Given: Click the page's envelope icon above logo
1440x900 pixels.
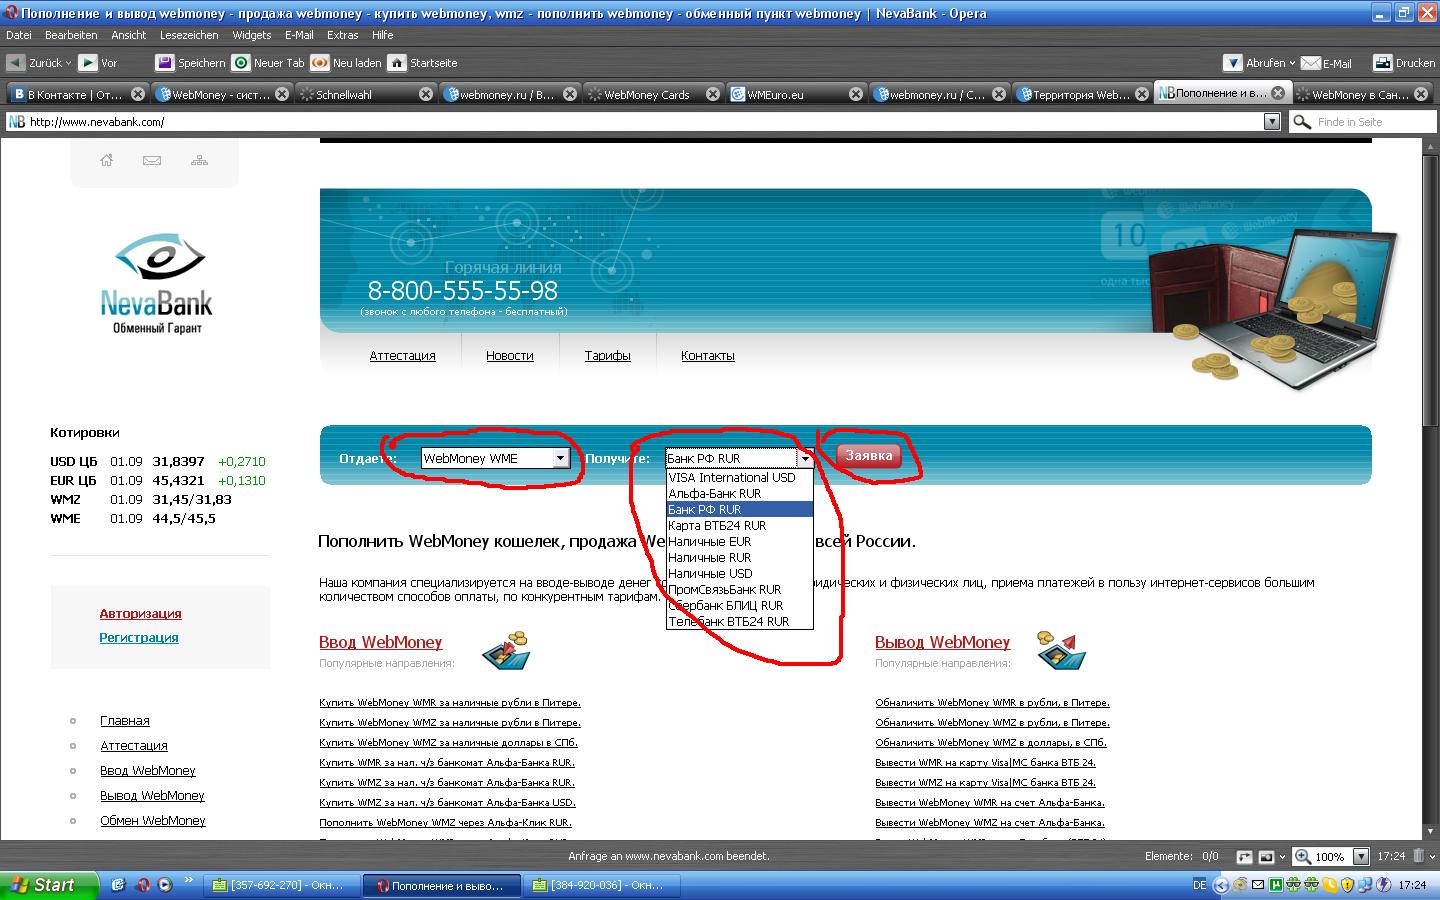Looking at the screenshot, I should pyautogui.click(x=152, y=160).
